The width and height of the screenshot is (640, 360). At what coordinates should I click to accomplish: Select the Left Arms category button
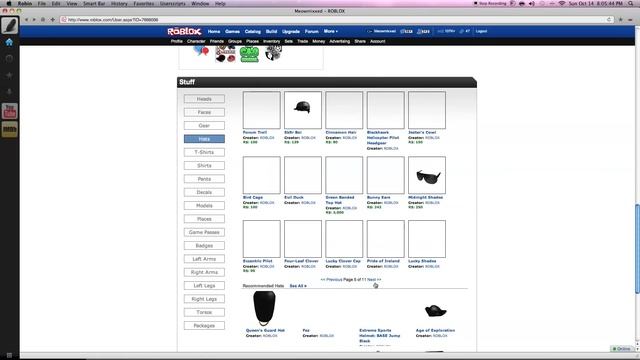click(204, 259)
